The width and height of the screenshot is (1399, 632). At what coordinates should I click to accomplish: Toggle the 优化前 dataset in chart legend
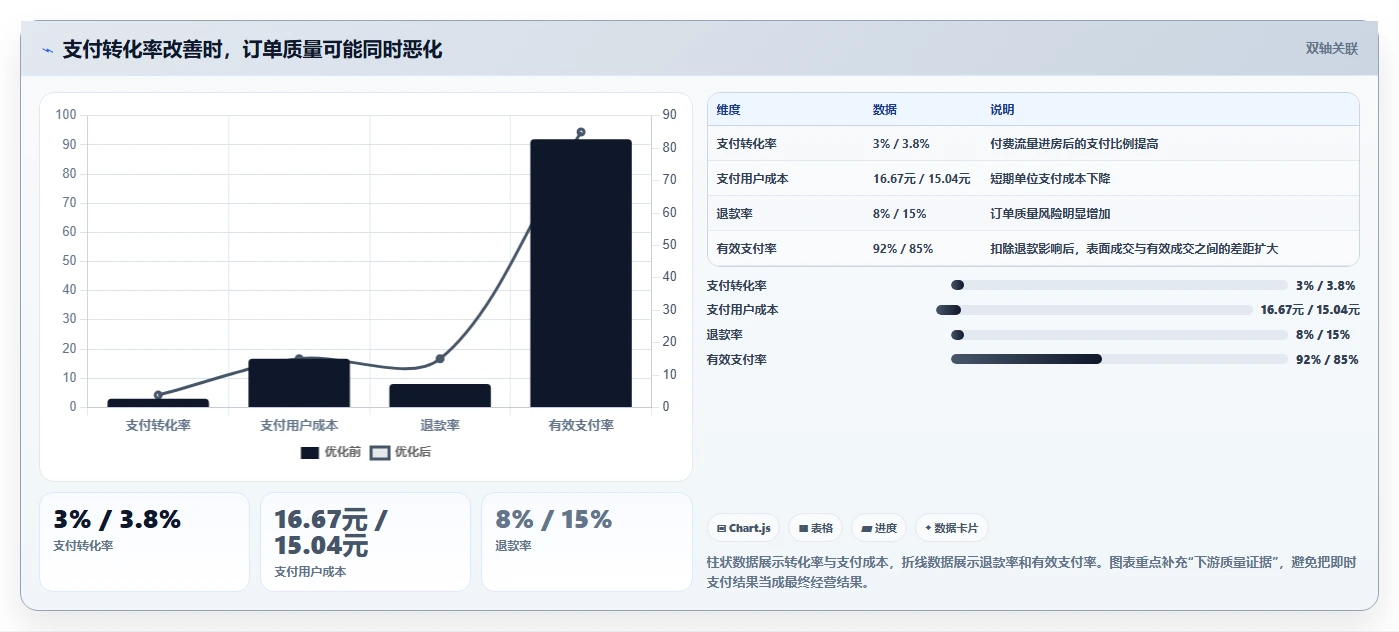coord(331,452)
